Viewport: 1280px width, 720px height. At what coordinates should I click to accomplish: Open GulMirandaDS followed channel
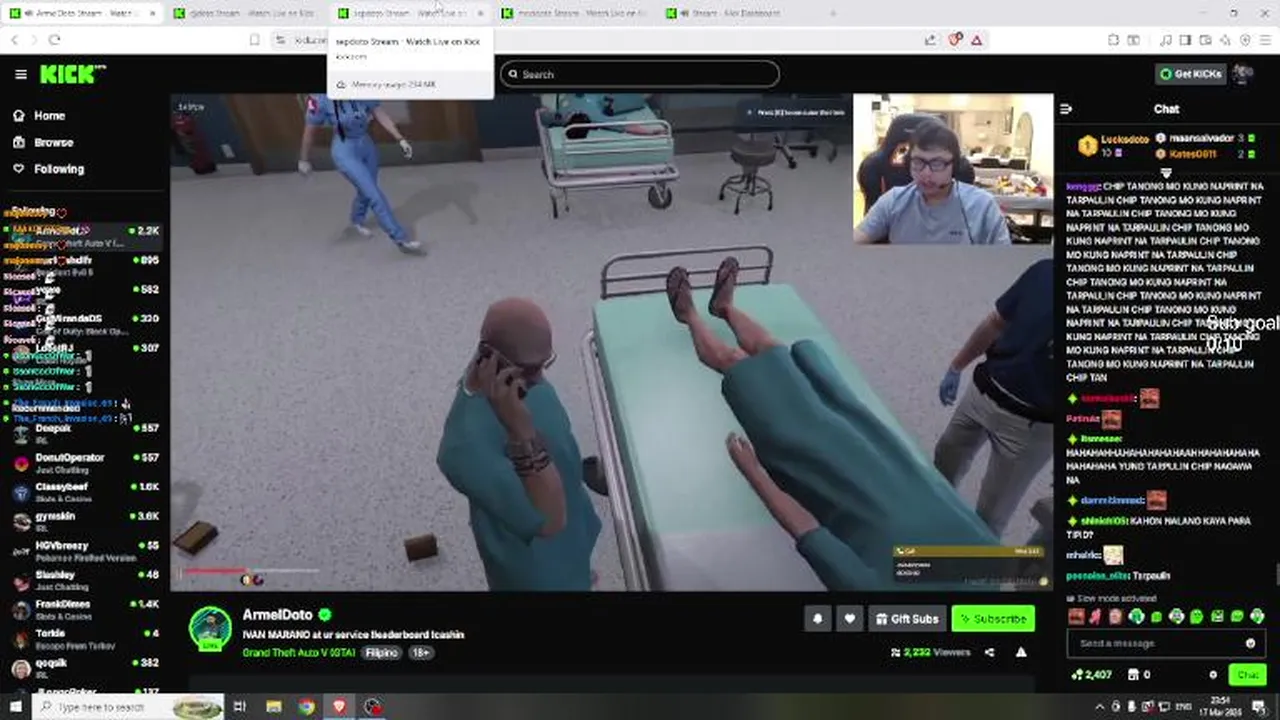[x=85, y=323]
